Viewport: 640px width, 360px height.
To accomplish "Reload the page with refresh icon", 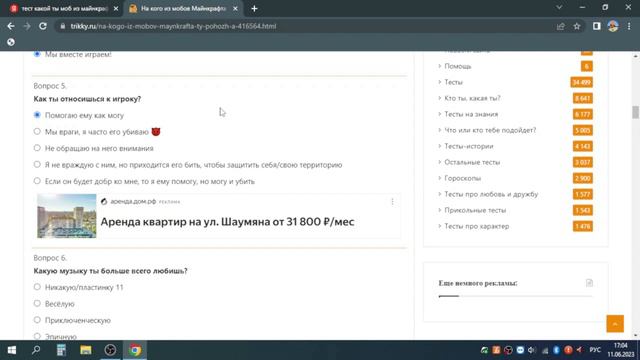I will pyautogui.click(x=43, y=26).
